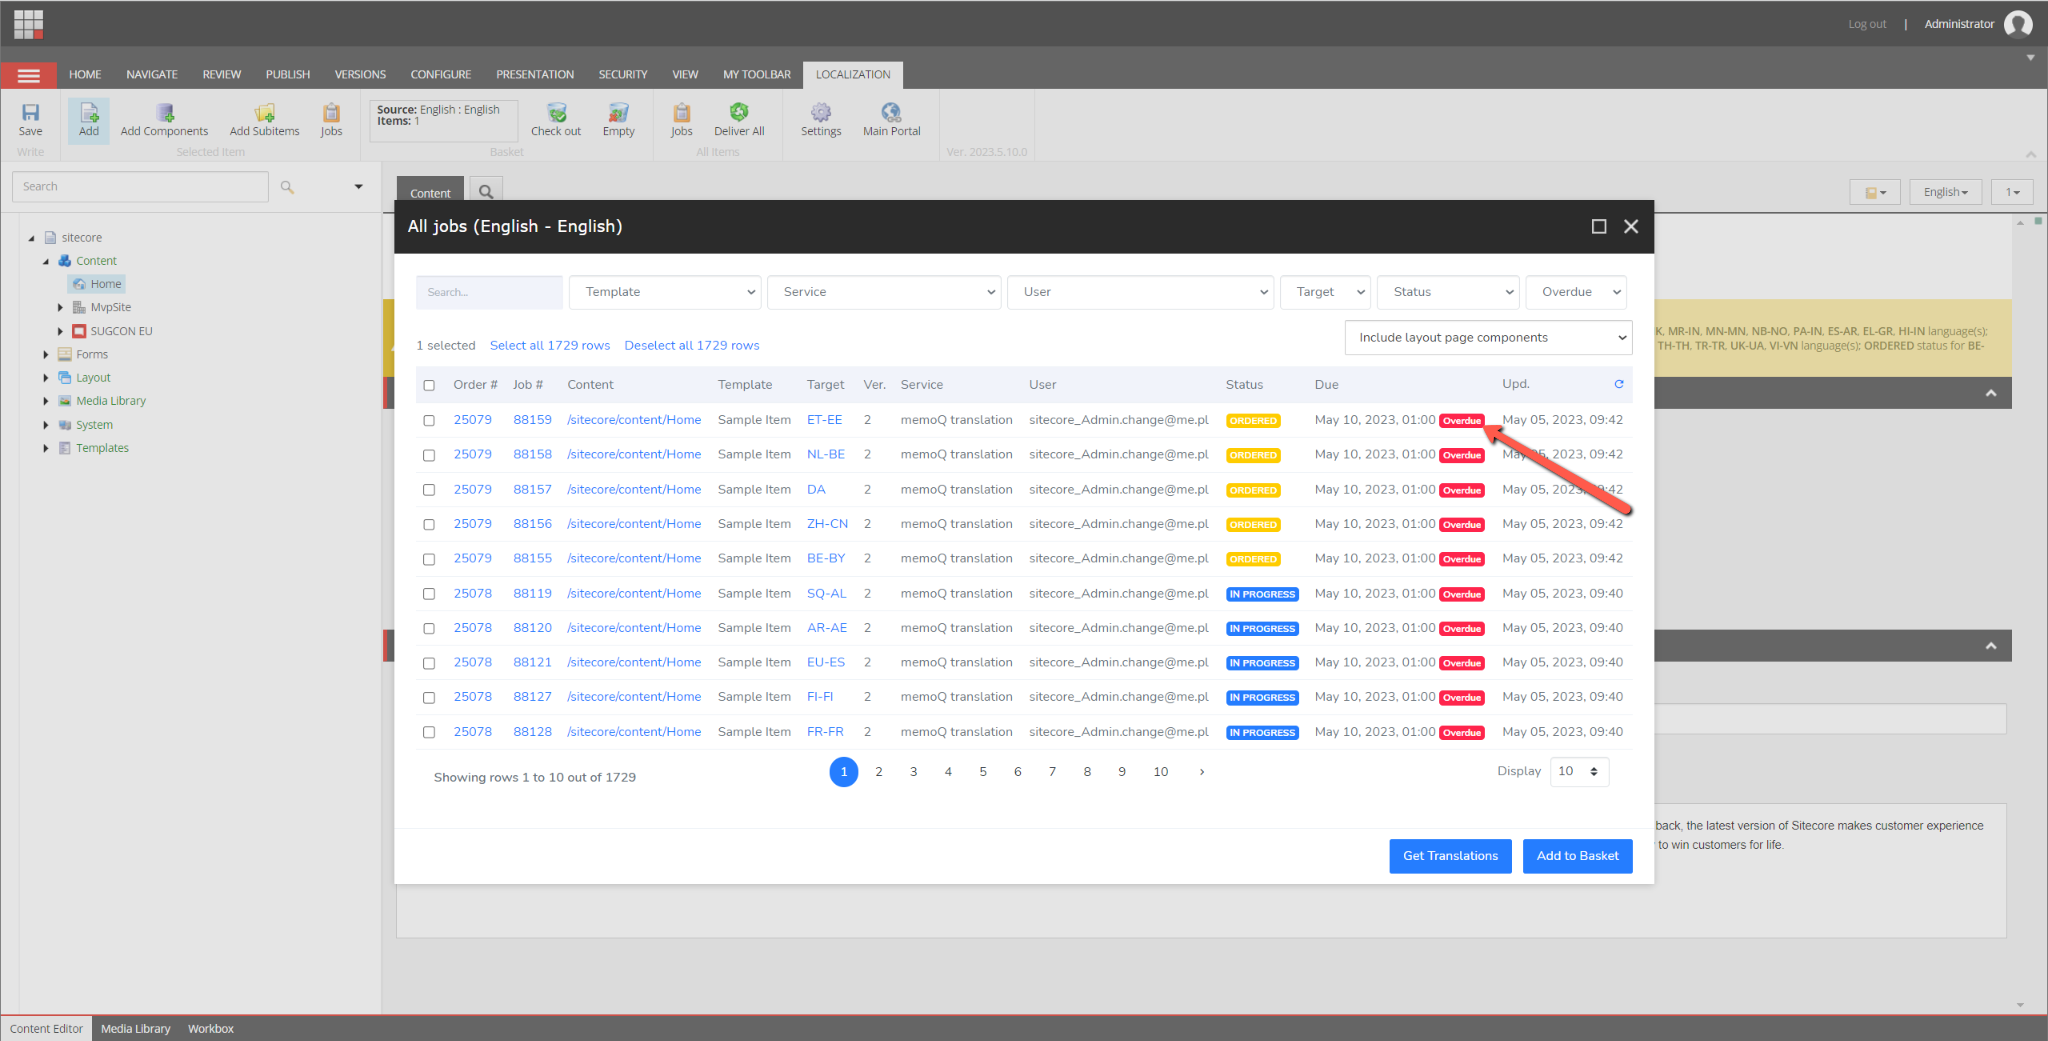Click the Sitecore launchpad grid icon

pyautogui.click(x=28, y=23)
